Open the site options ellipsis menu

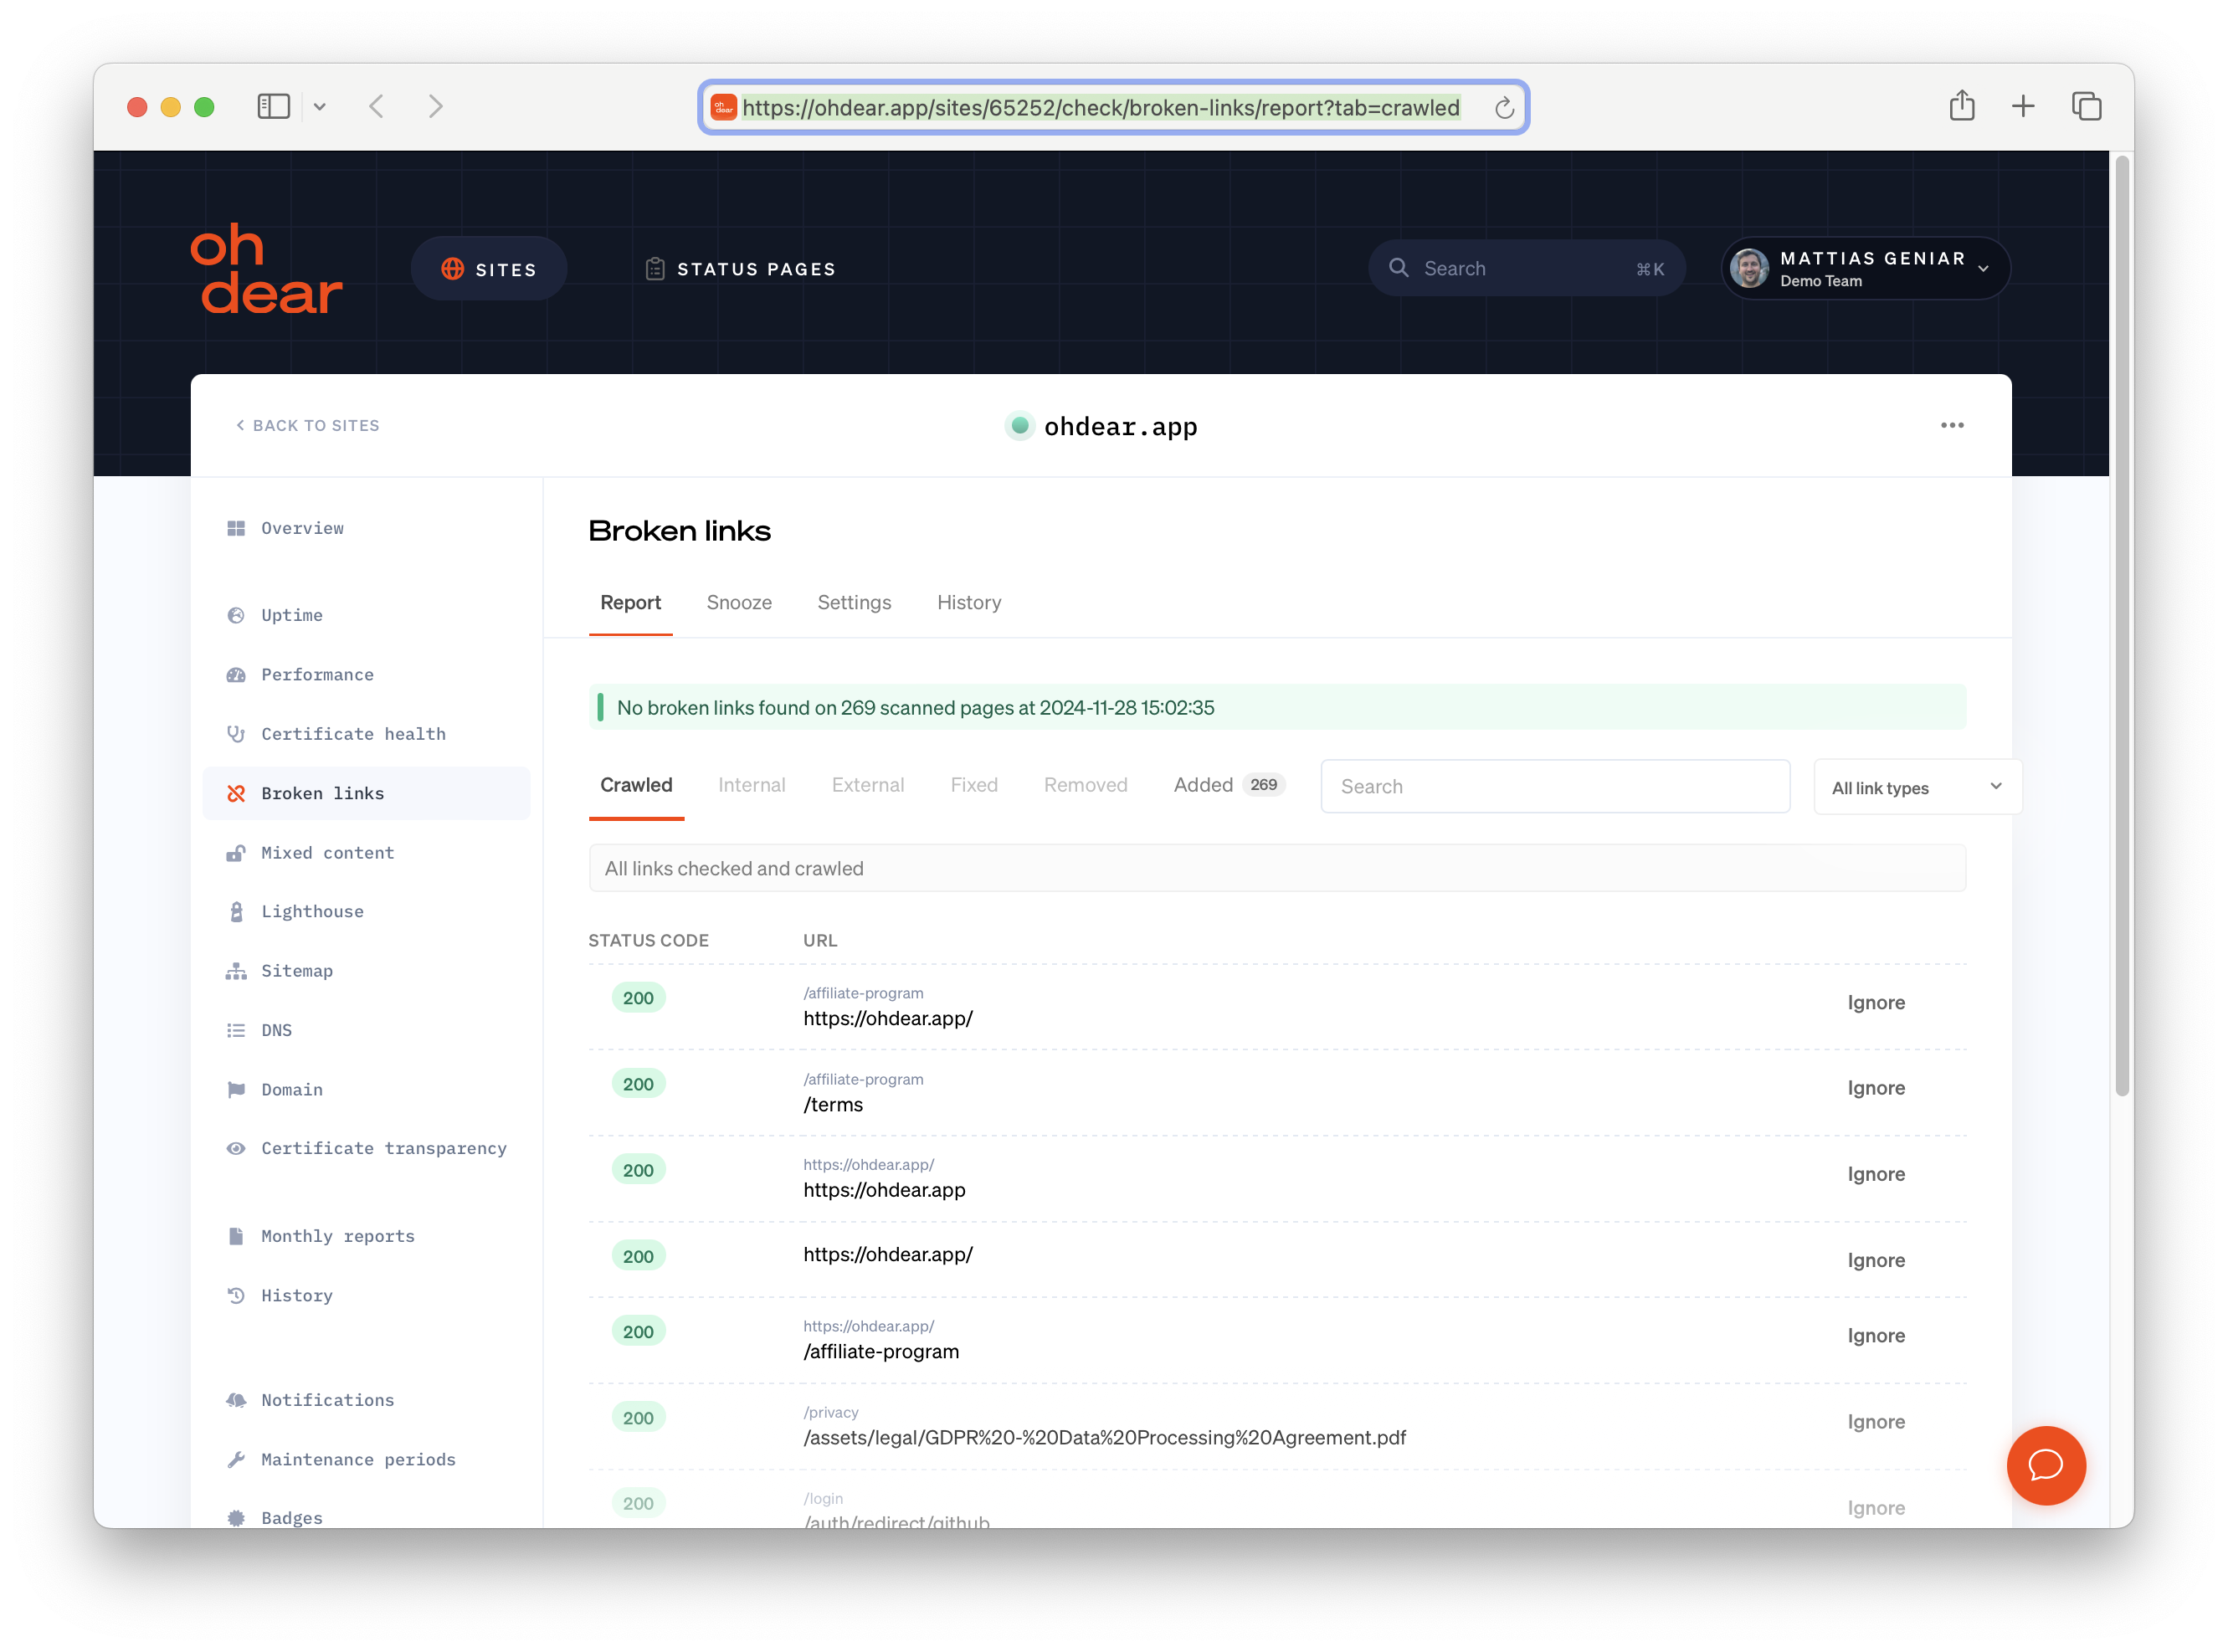tap(1951, 425)
